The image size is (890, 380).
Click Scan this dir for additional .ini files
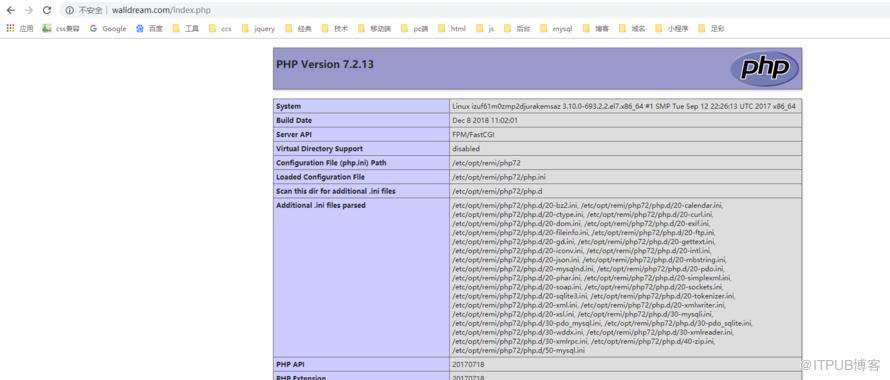pos(335,191)
